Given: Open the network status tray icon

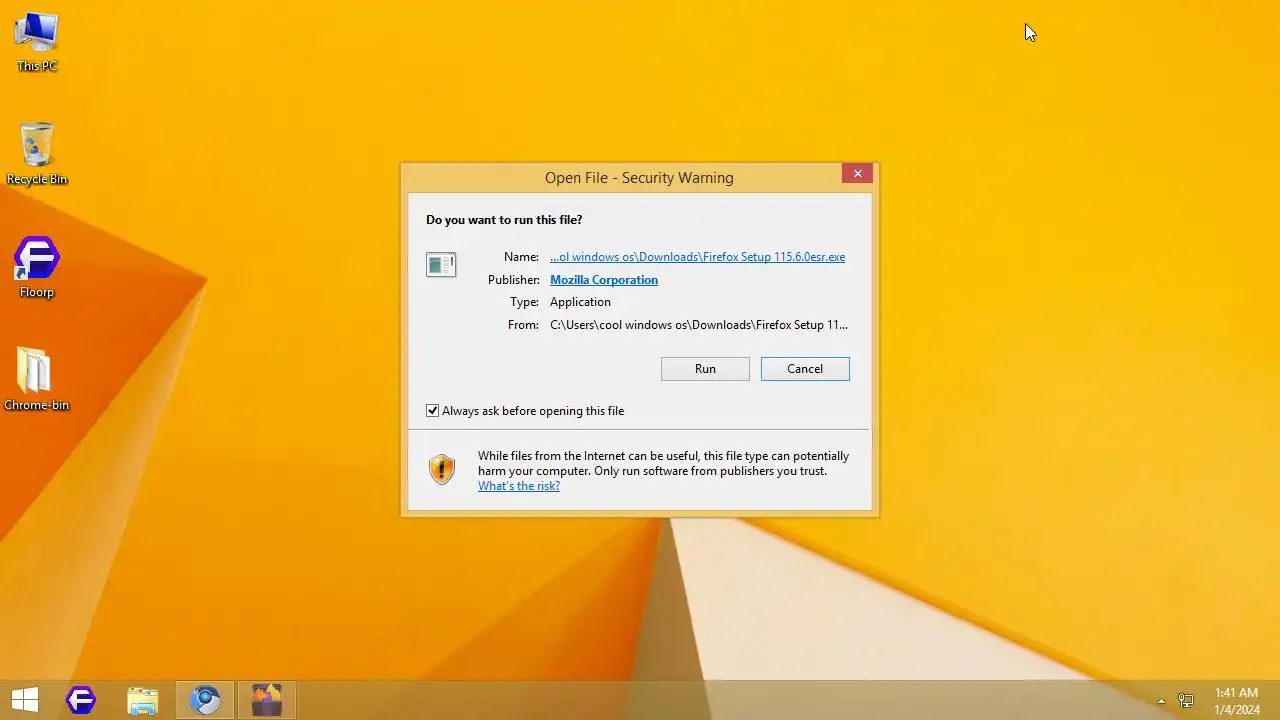Looking at the screenshot, I should pyautogui.click(x=1186, y=701).
